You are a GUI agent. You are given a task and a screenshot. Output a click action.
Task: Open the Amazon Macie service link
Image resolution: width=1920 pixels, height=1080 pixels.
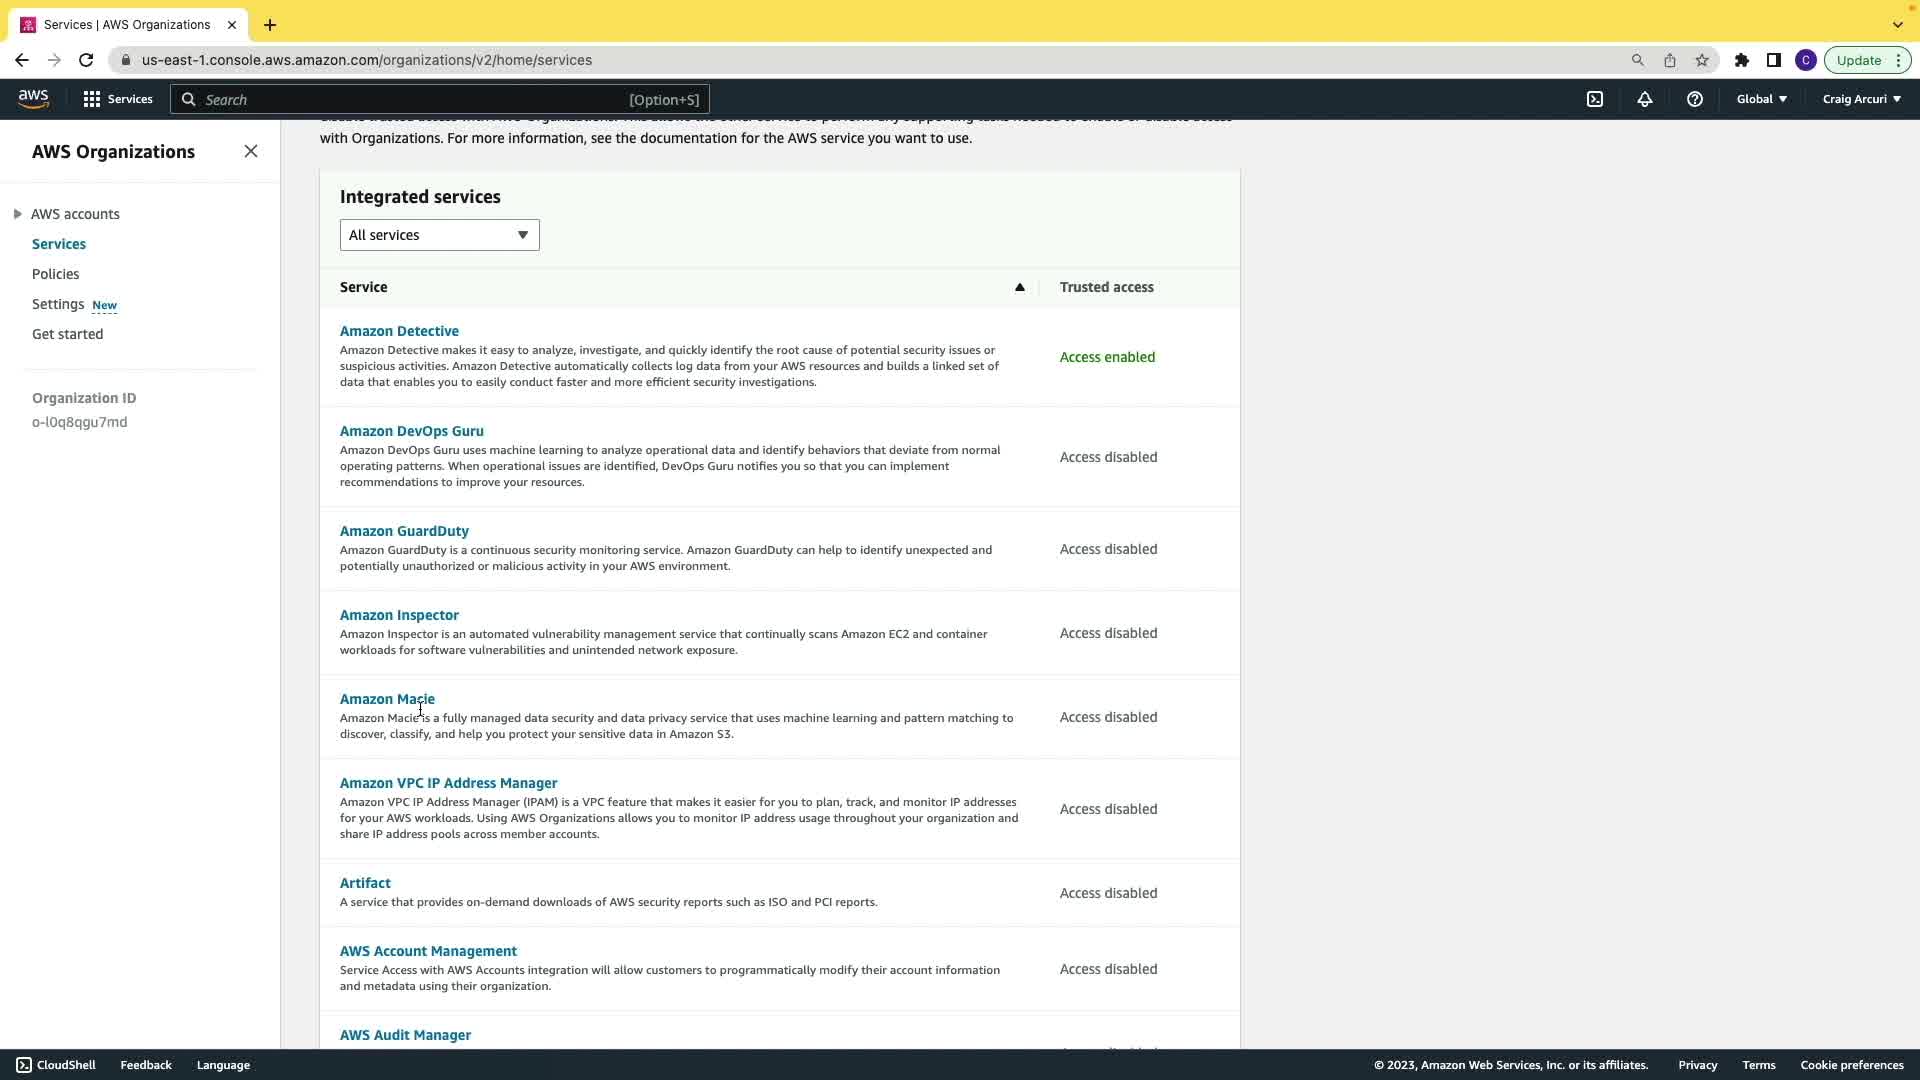pos(387,699)
